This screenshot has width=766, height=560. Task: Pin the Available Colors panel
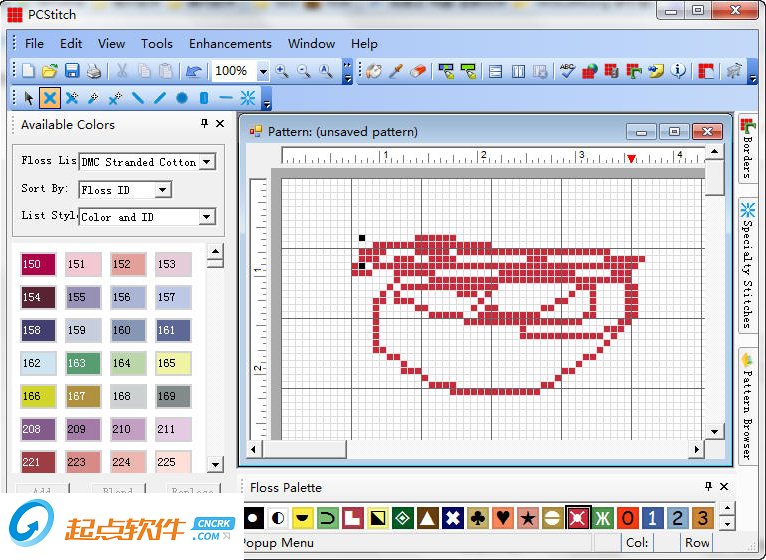[x=204, y=124]
